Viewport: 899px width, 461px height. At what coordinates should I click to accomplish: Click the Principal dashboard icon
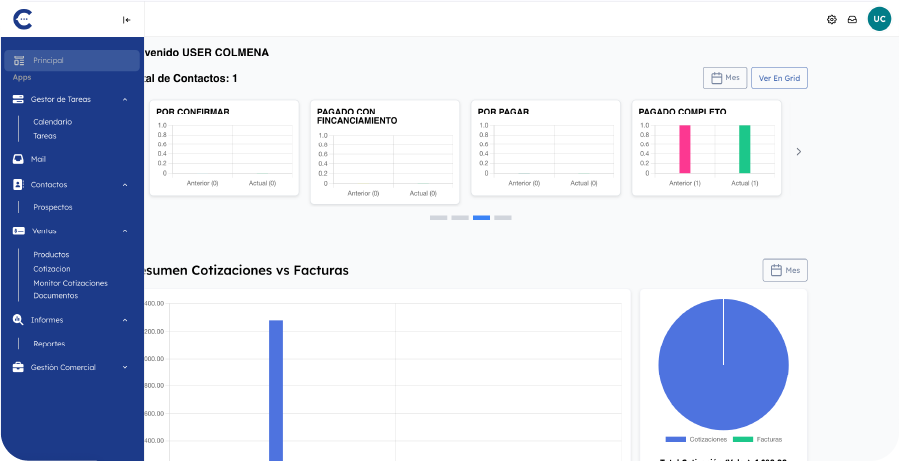[19, 60]
